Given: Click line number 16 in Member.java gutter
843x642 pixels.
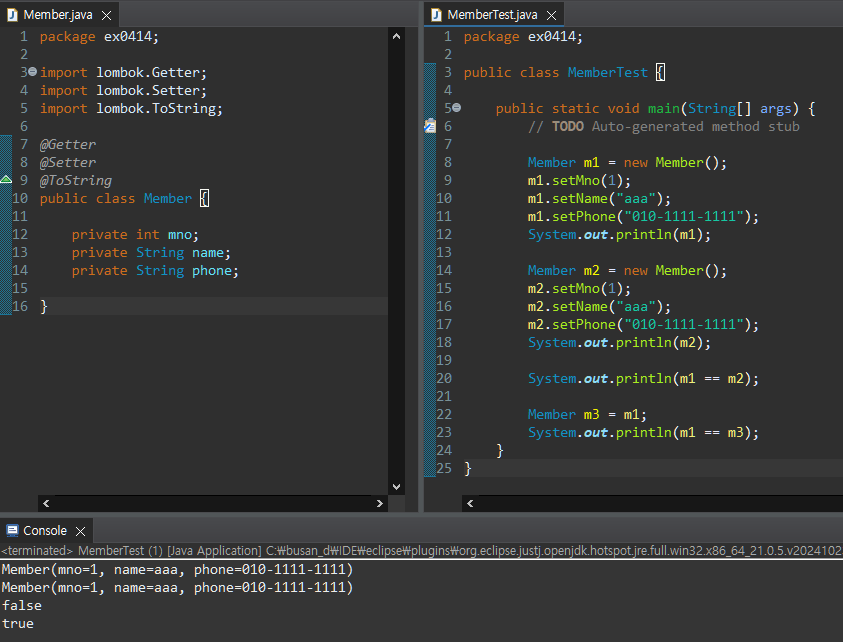Looking at the screenshot, I should coord(20,306).
